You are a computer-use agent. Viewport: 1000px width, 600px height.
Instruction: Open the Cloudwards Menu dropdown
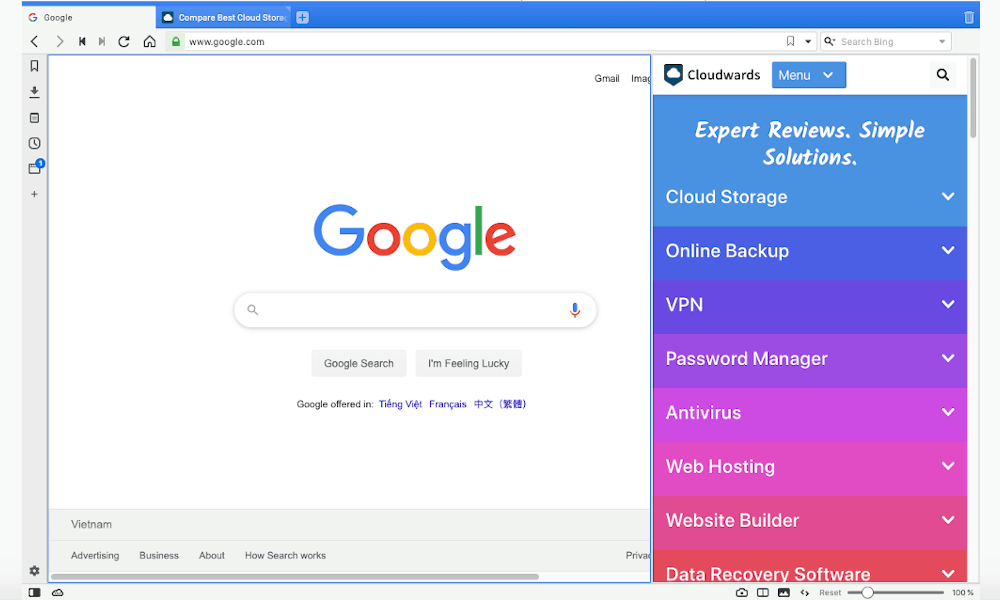(809, 75)
